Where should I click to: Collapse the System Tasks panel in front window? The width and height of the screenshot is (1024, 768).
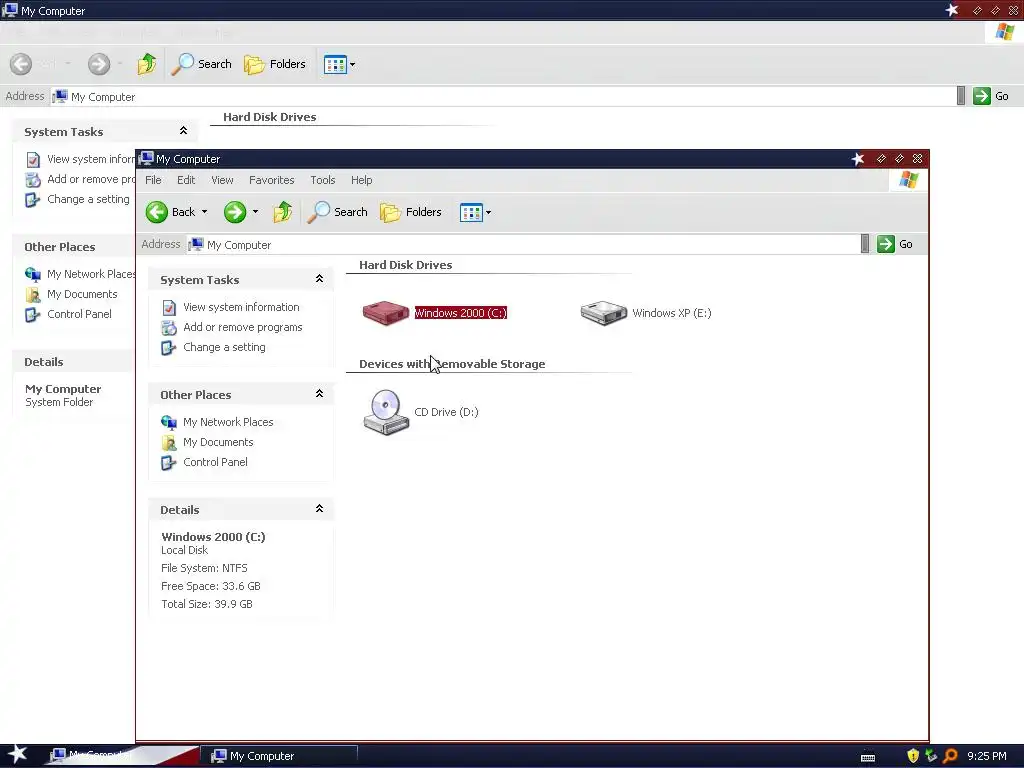pos(319,279)
